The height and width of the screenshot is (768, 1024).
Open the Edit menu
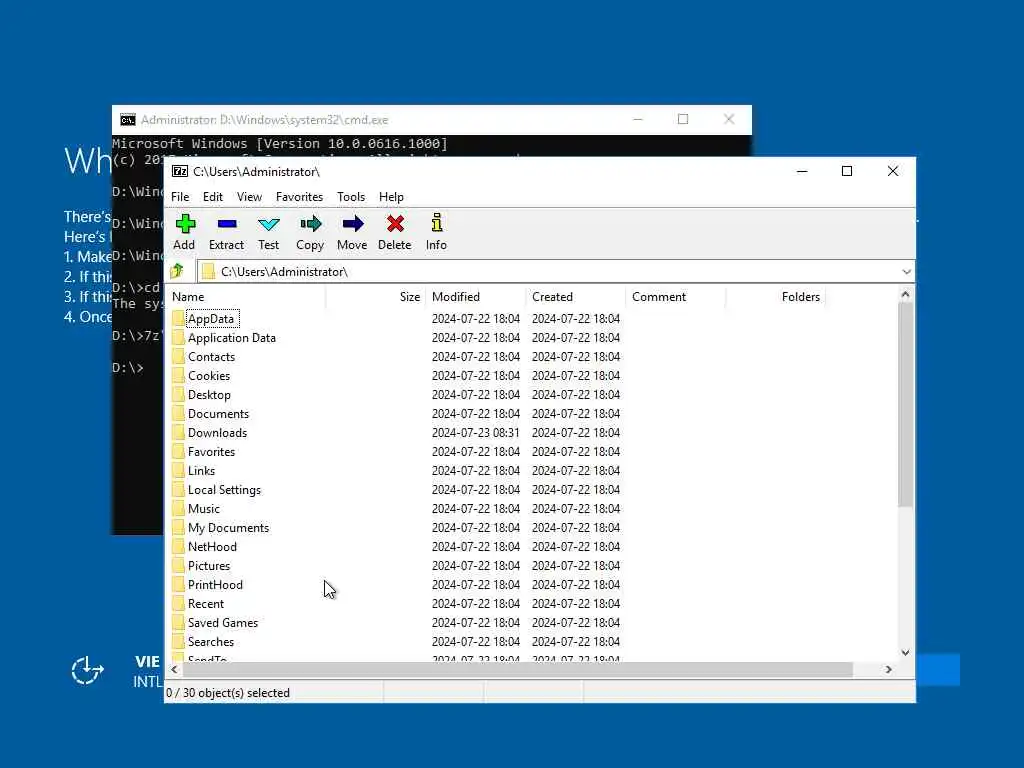click(213, 197)
